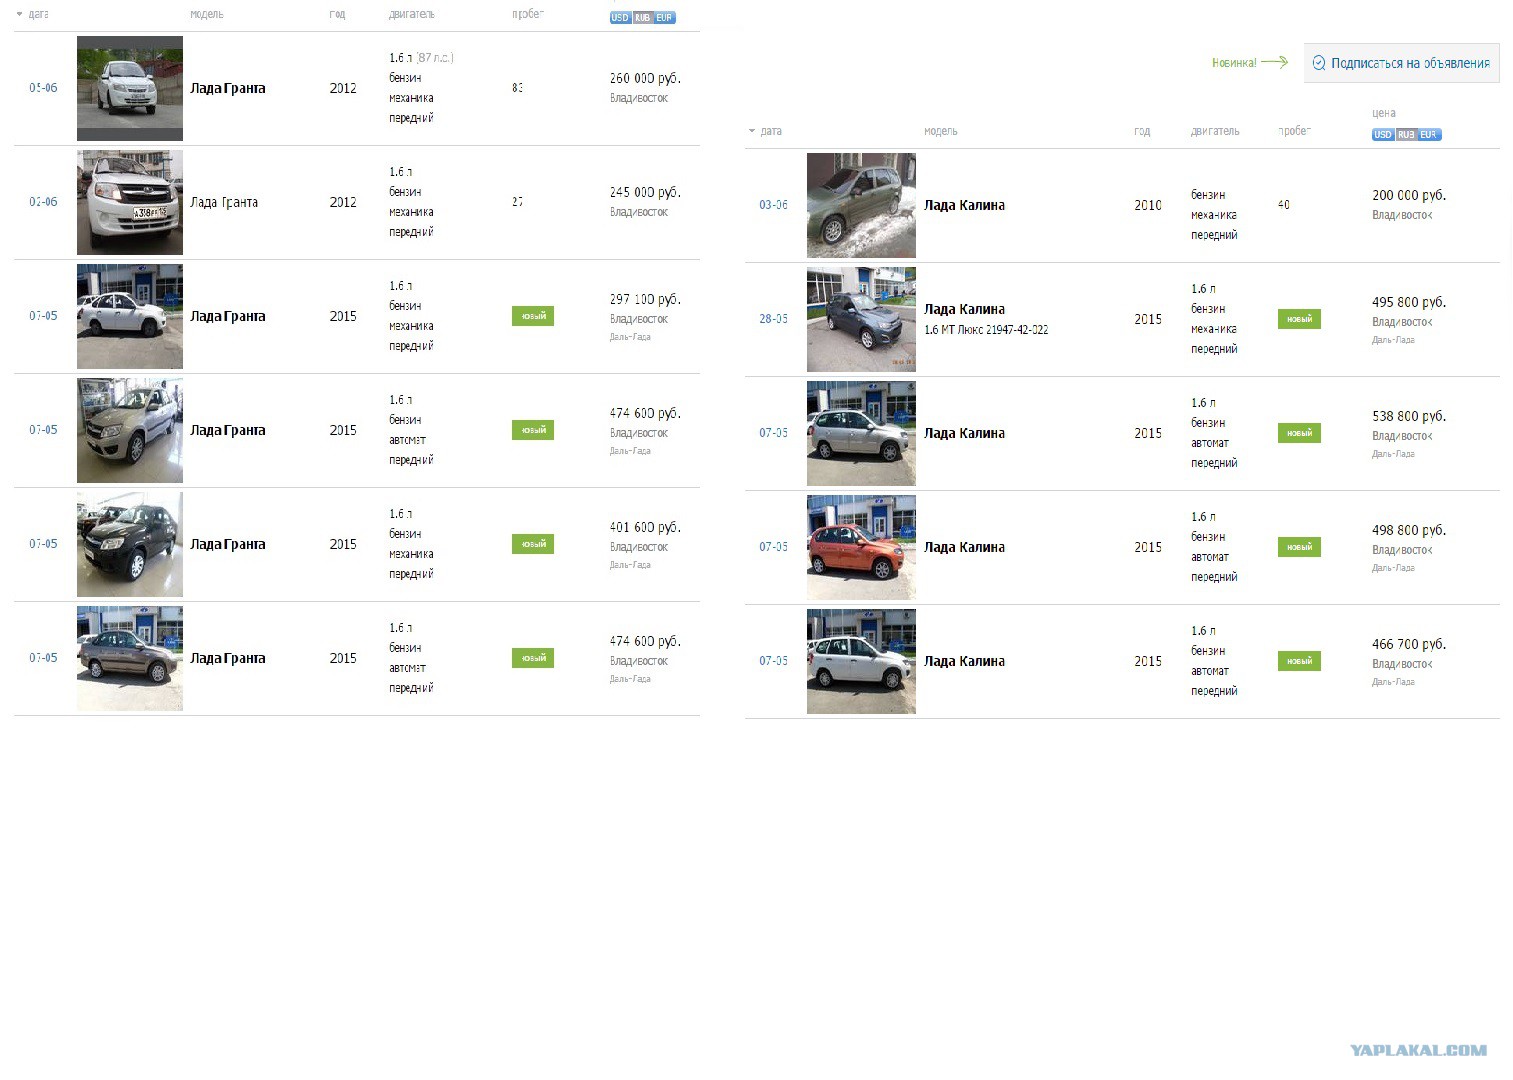Open the Лада Гранта title priced 245 000 руб.
This screenshot has height=1080, width=1513.
[224, 202]
